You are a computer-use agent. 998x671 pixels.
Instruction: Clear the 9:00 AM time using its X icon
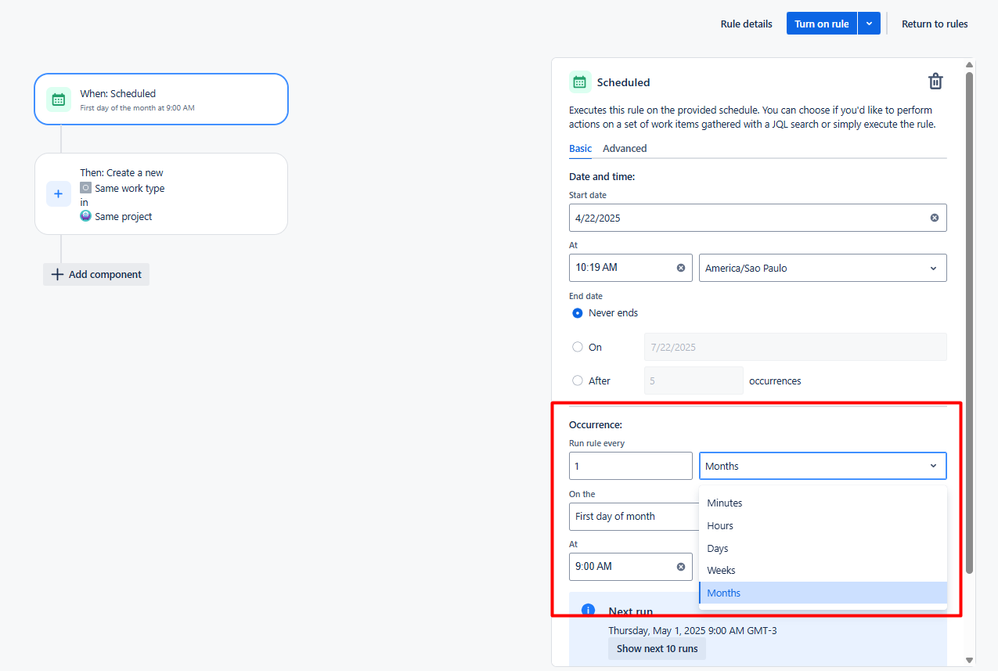680,567
